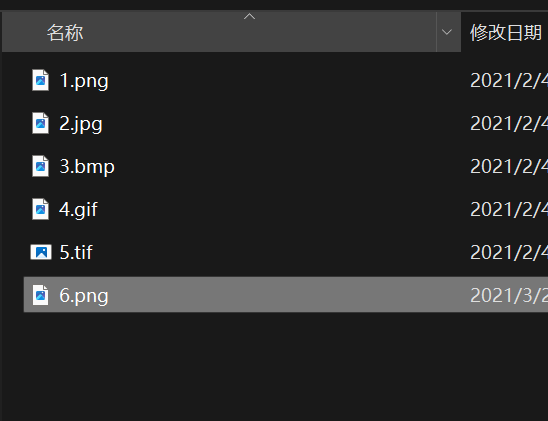This screenshot has height=421, width=548.
Task: Select the file named 2.jpg
Action: click(x=81, y=124)
